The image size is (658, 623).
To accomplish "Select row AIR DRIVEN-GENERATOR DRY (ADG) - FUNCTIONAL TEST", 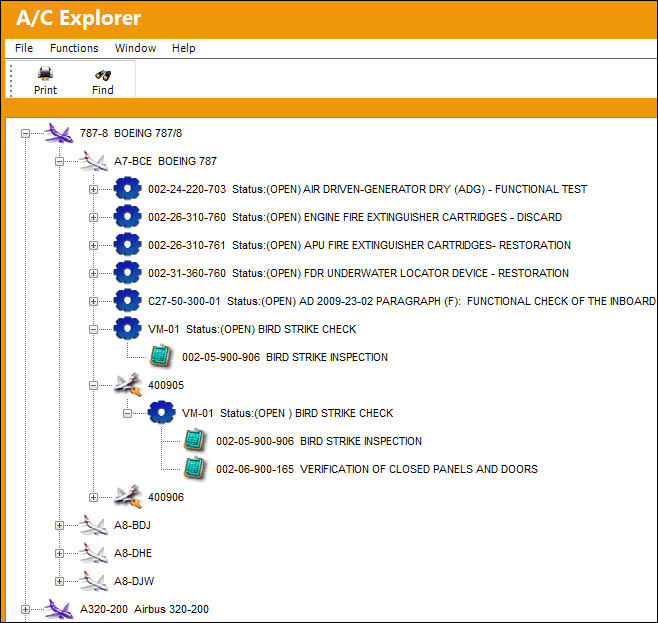I will (367, 189).
